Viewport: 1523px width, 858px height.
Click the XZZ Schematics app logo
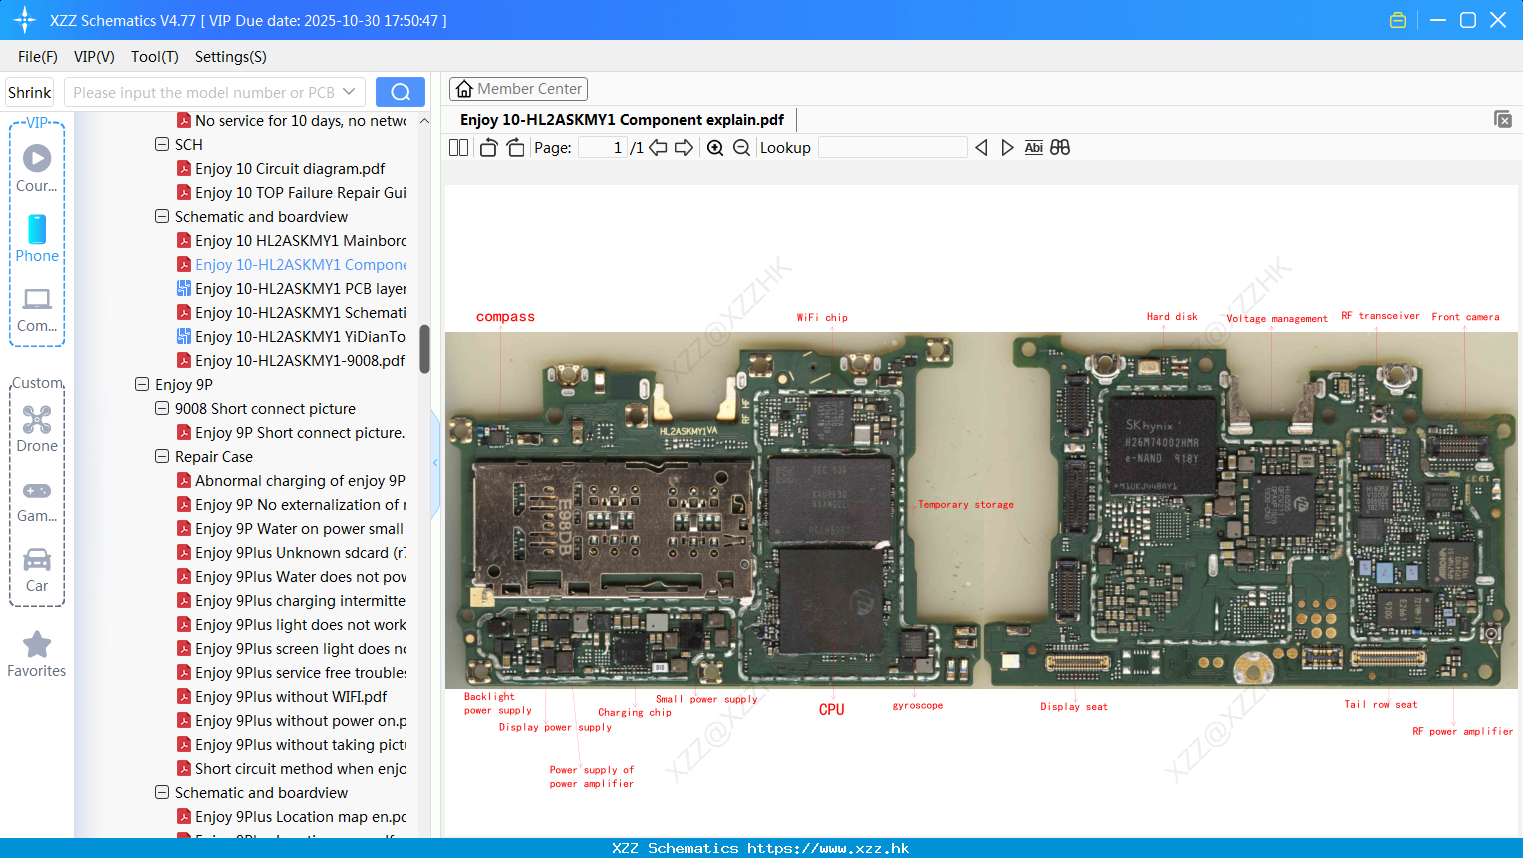pos(25,20)
